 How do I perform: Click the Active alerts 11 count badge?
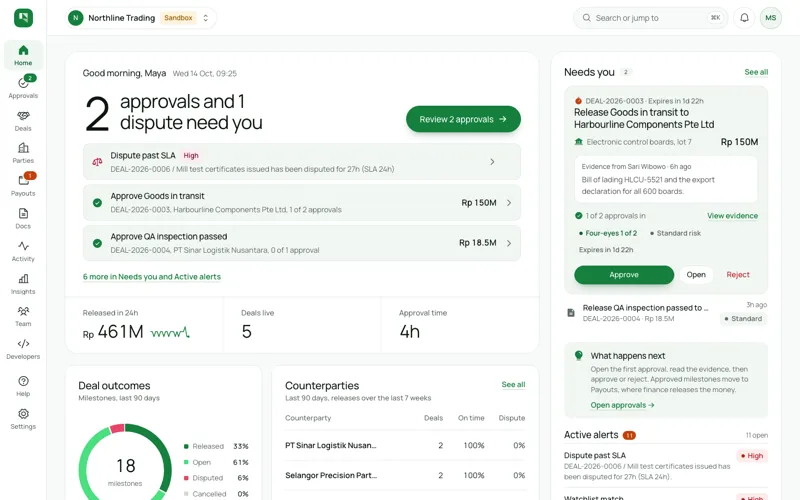[x=629, y=435]
